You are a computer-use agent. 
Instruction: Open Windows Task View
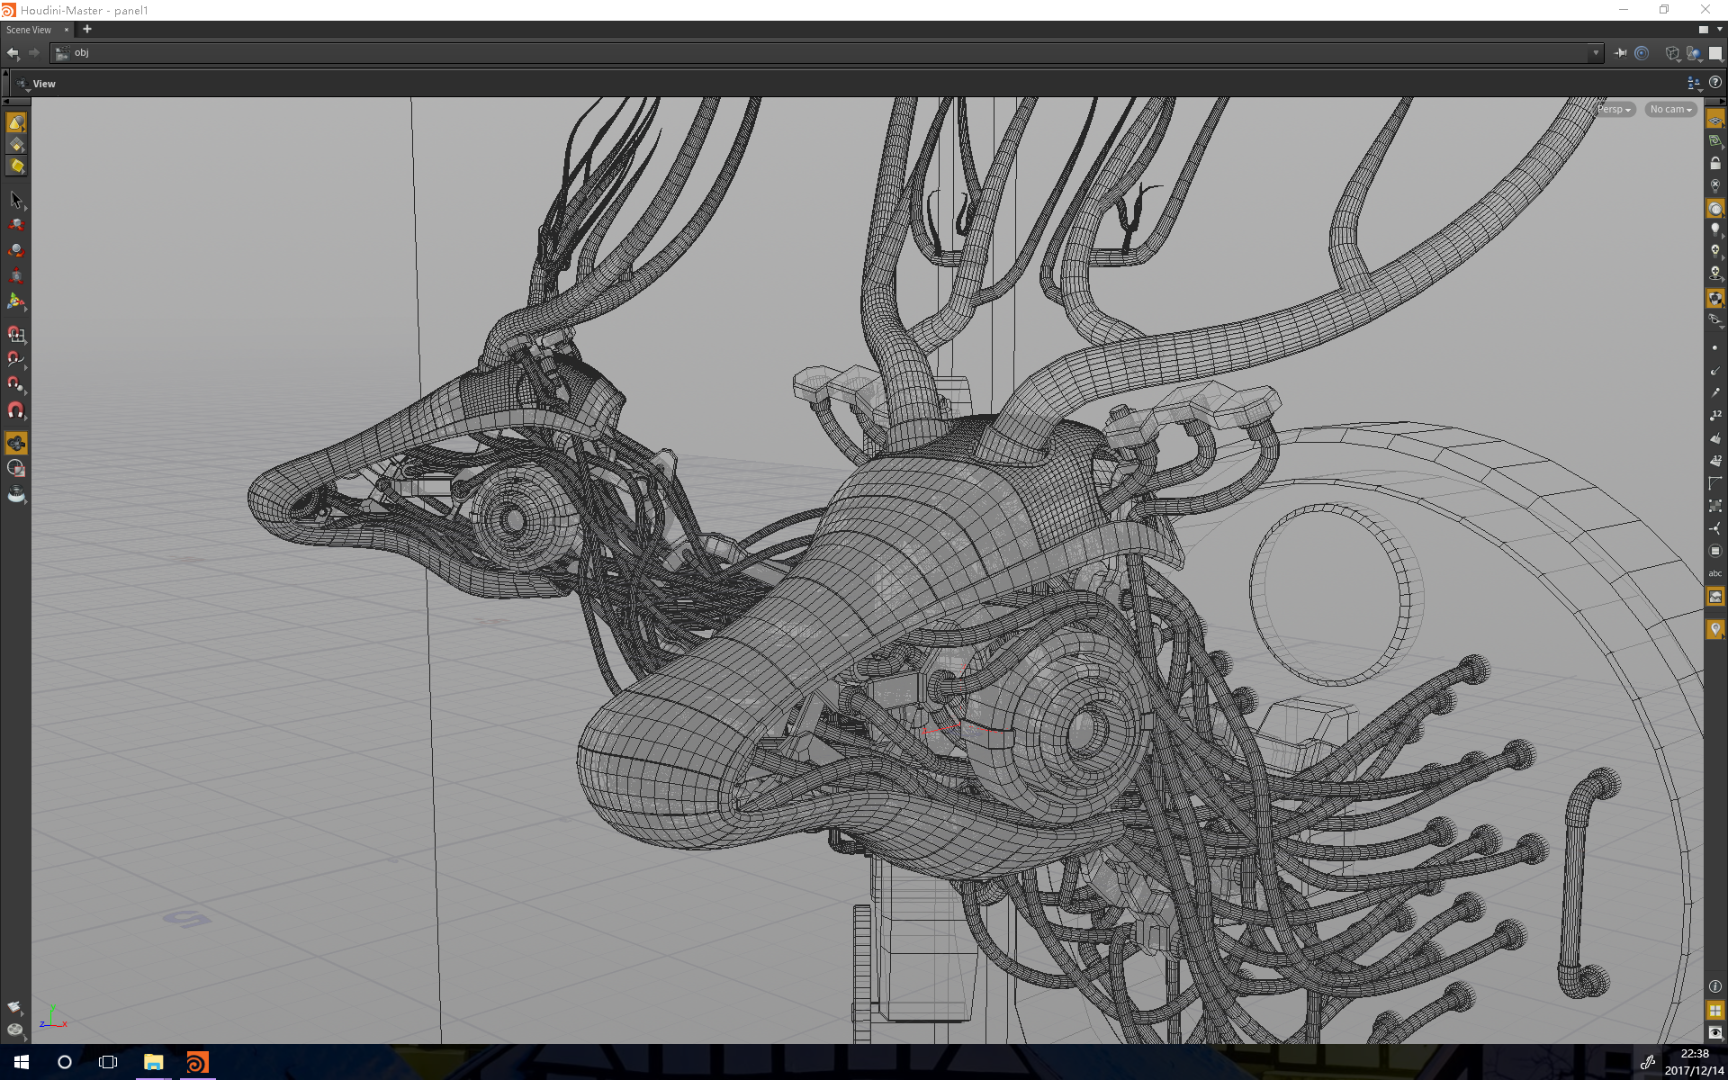point(108,1062)
